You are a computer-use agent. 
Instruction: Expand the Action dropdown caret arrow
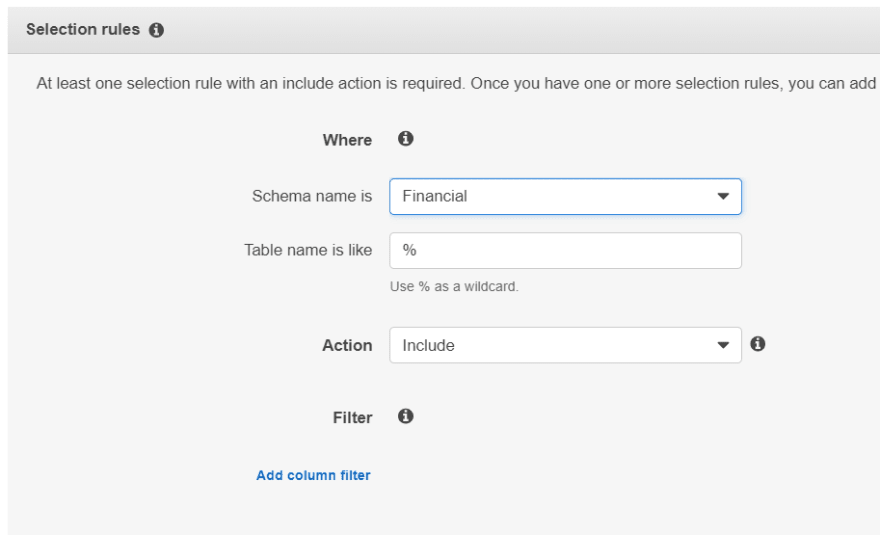coord(723,345)
